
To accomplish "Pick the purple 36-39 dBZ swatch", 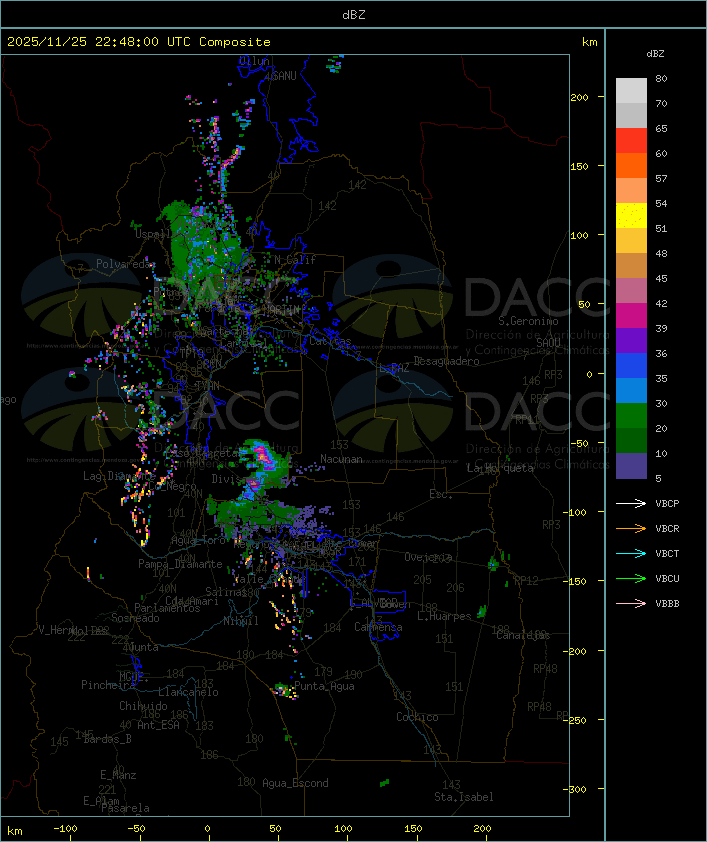I will (x=631, y=340).
